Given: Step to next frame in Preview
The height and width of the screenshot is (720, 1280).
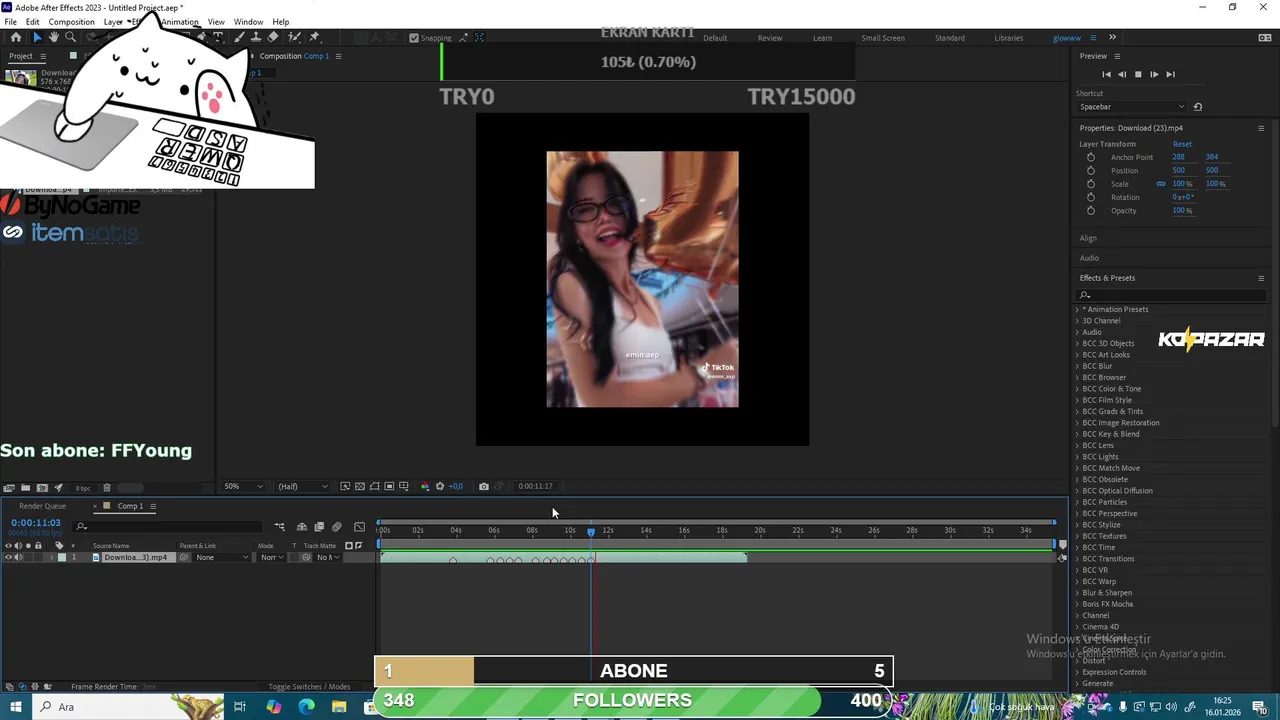Looking at the screenshot, I should tap(1154, 74).
